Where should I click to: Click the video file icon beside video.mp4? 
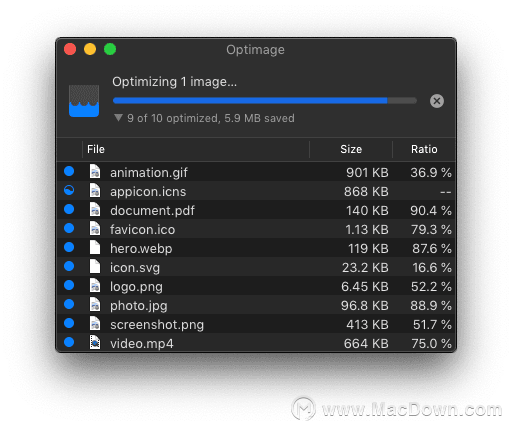tap(95, 342)
